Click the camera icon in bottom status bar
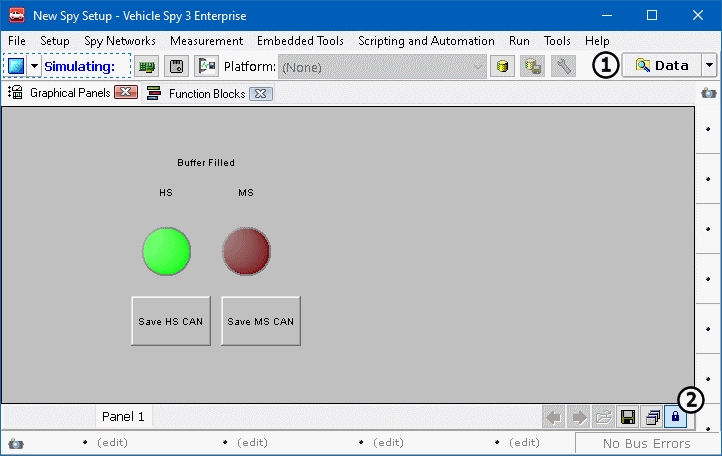The height and width of the screenshot is (456, 722). click(x=15, y=443)
